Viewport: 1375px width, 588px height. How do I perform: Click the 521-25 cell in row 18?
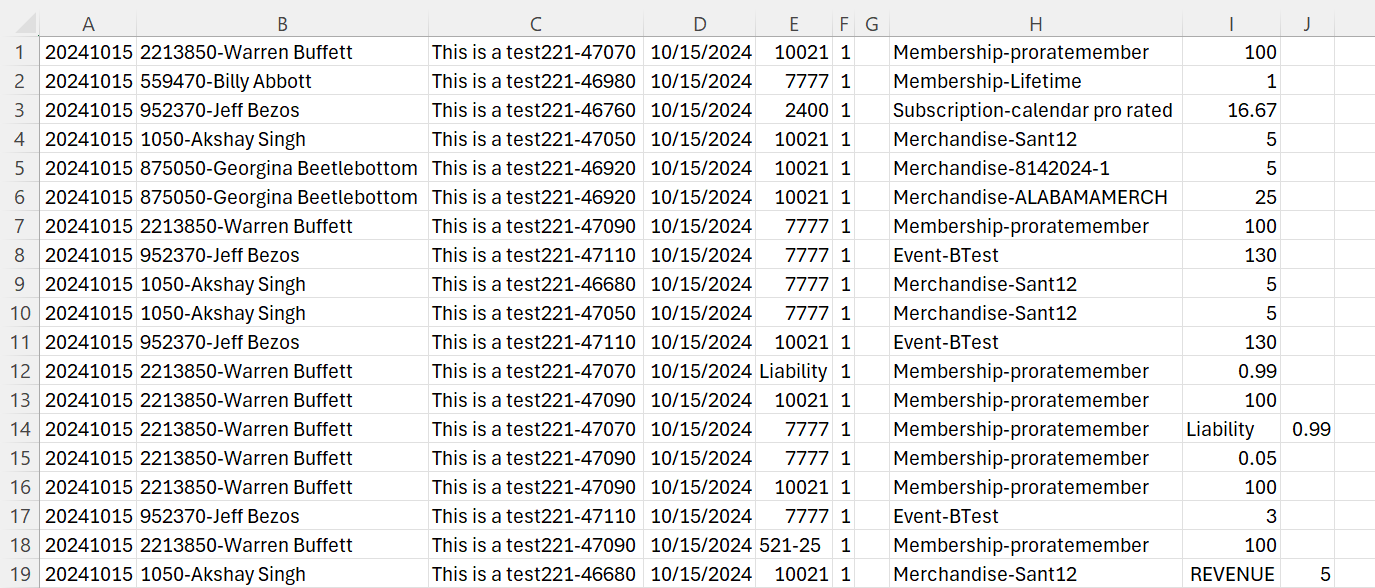click(x=793, y=545)
